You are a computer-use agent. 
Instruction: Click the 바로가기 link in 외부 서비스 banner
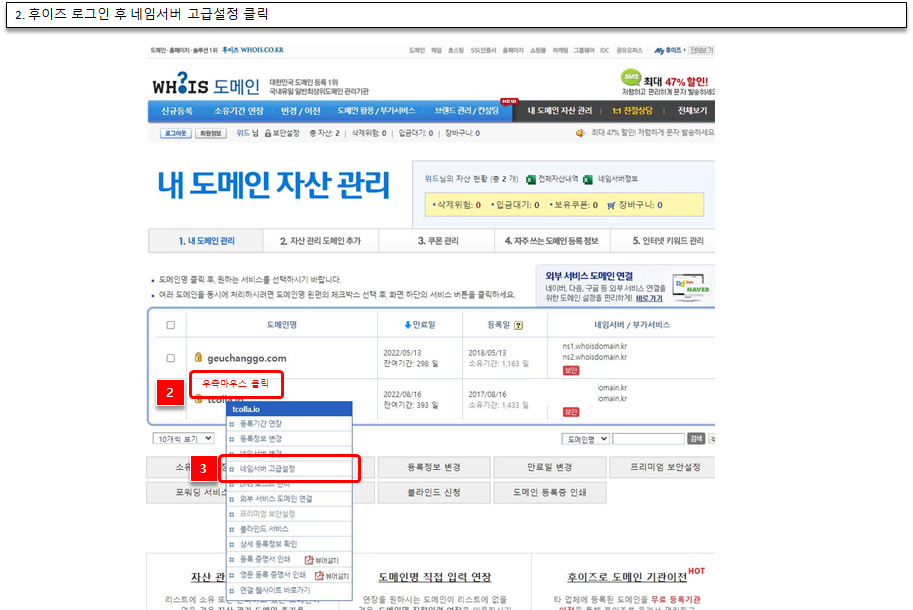click(x=649, y=299)
